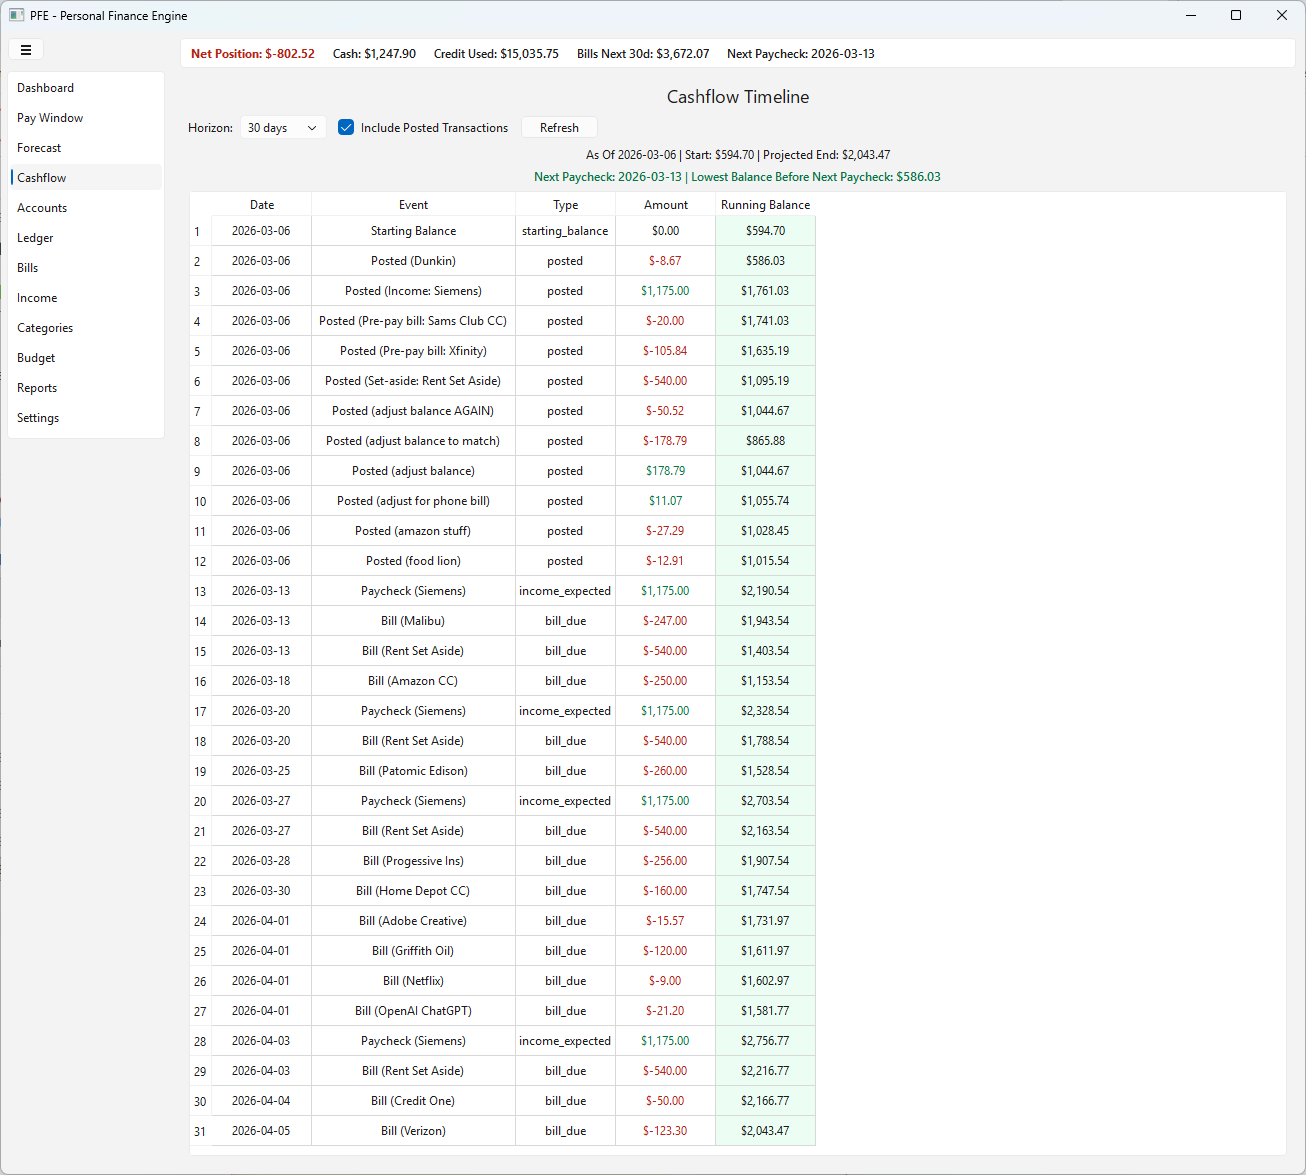The height and width of the screenshot is (1175, 1306).
Task: Open the hamburger navigation menu
Action: pos(26,49)
